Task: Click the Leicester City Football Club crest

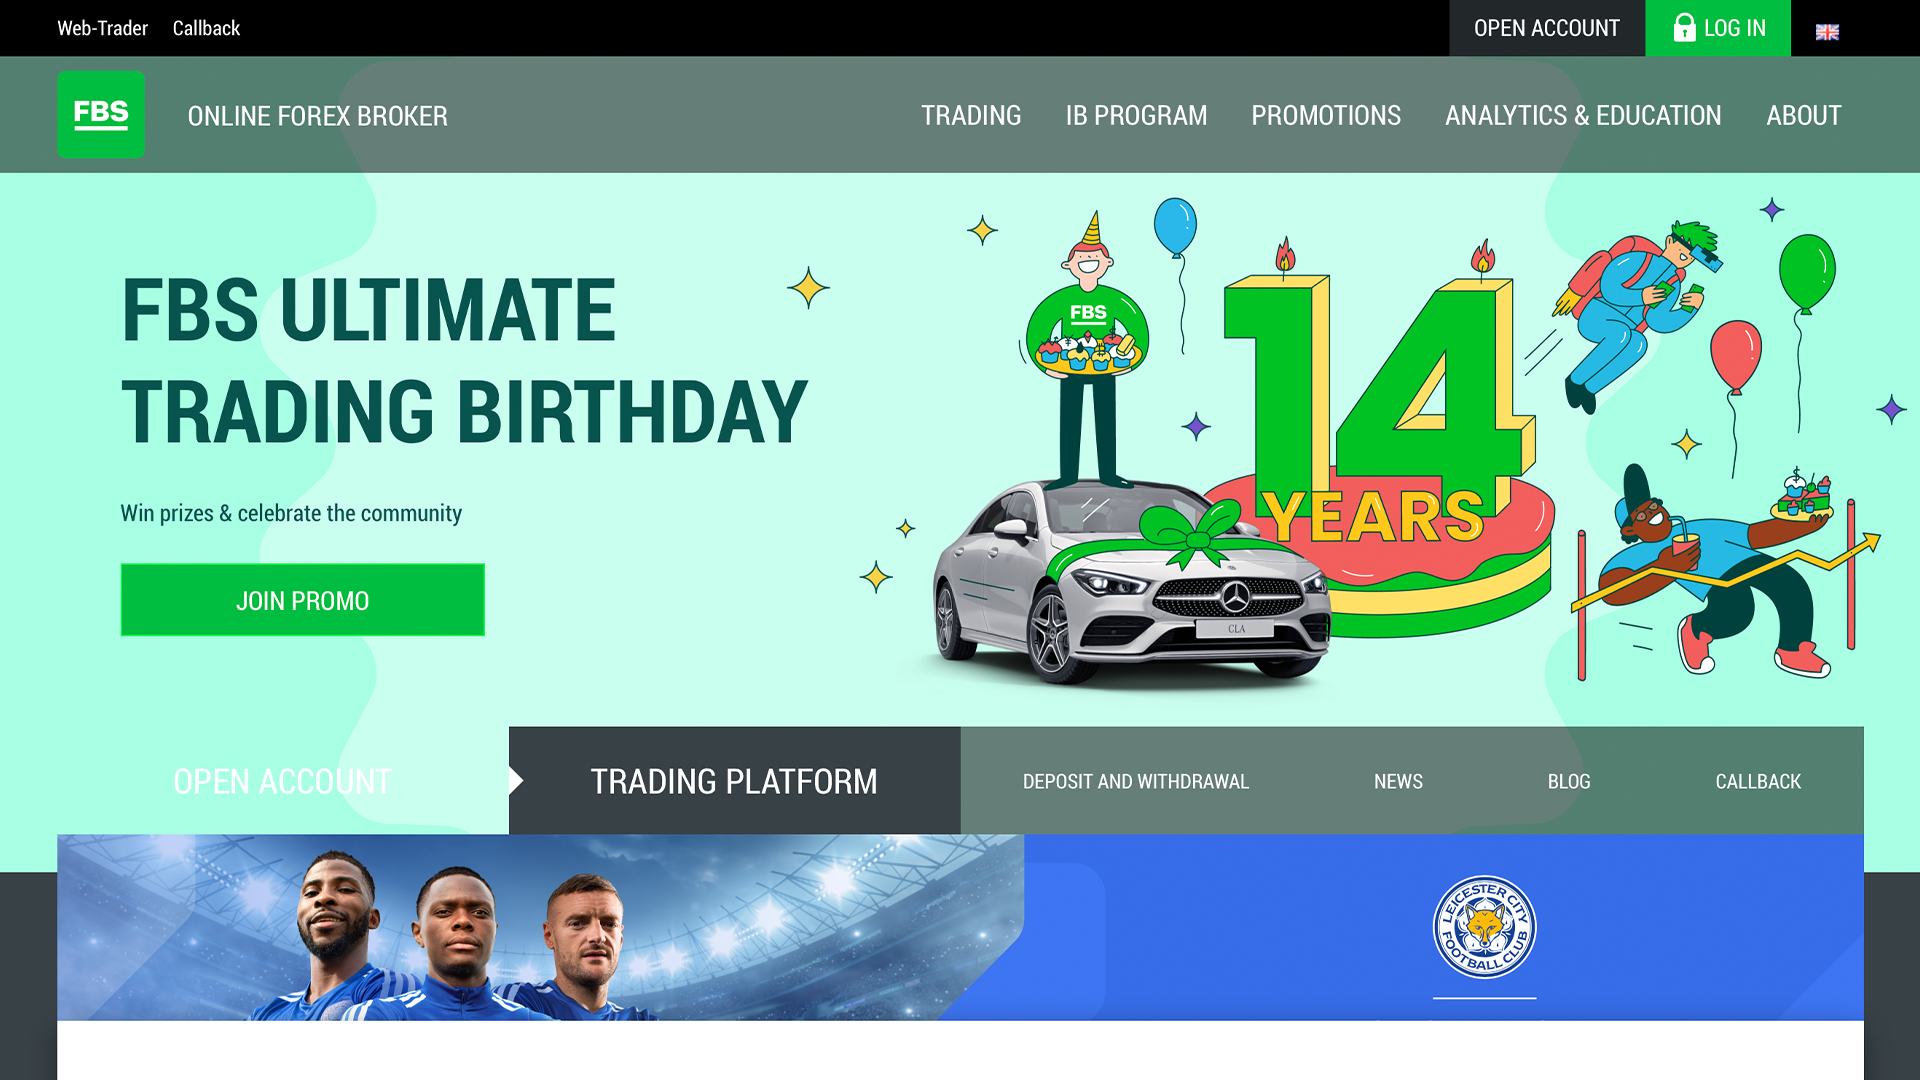Action: tap(1484, 927)
